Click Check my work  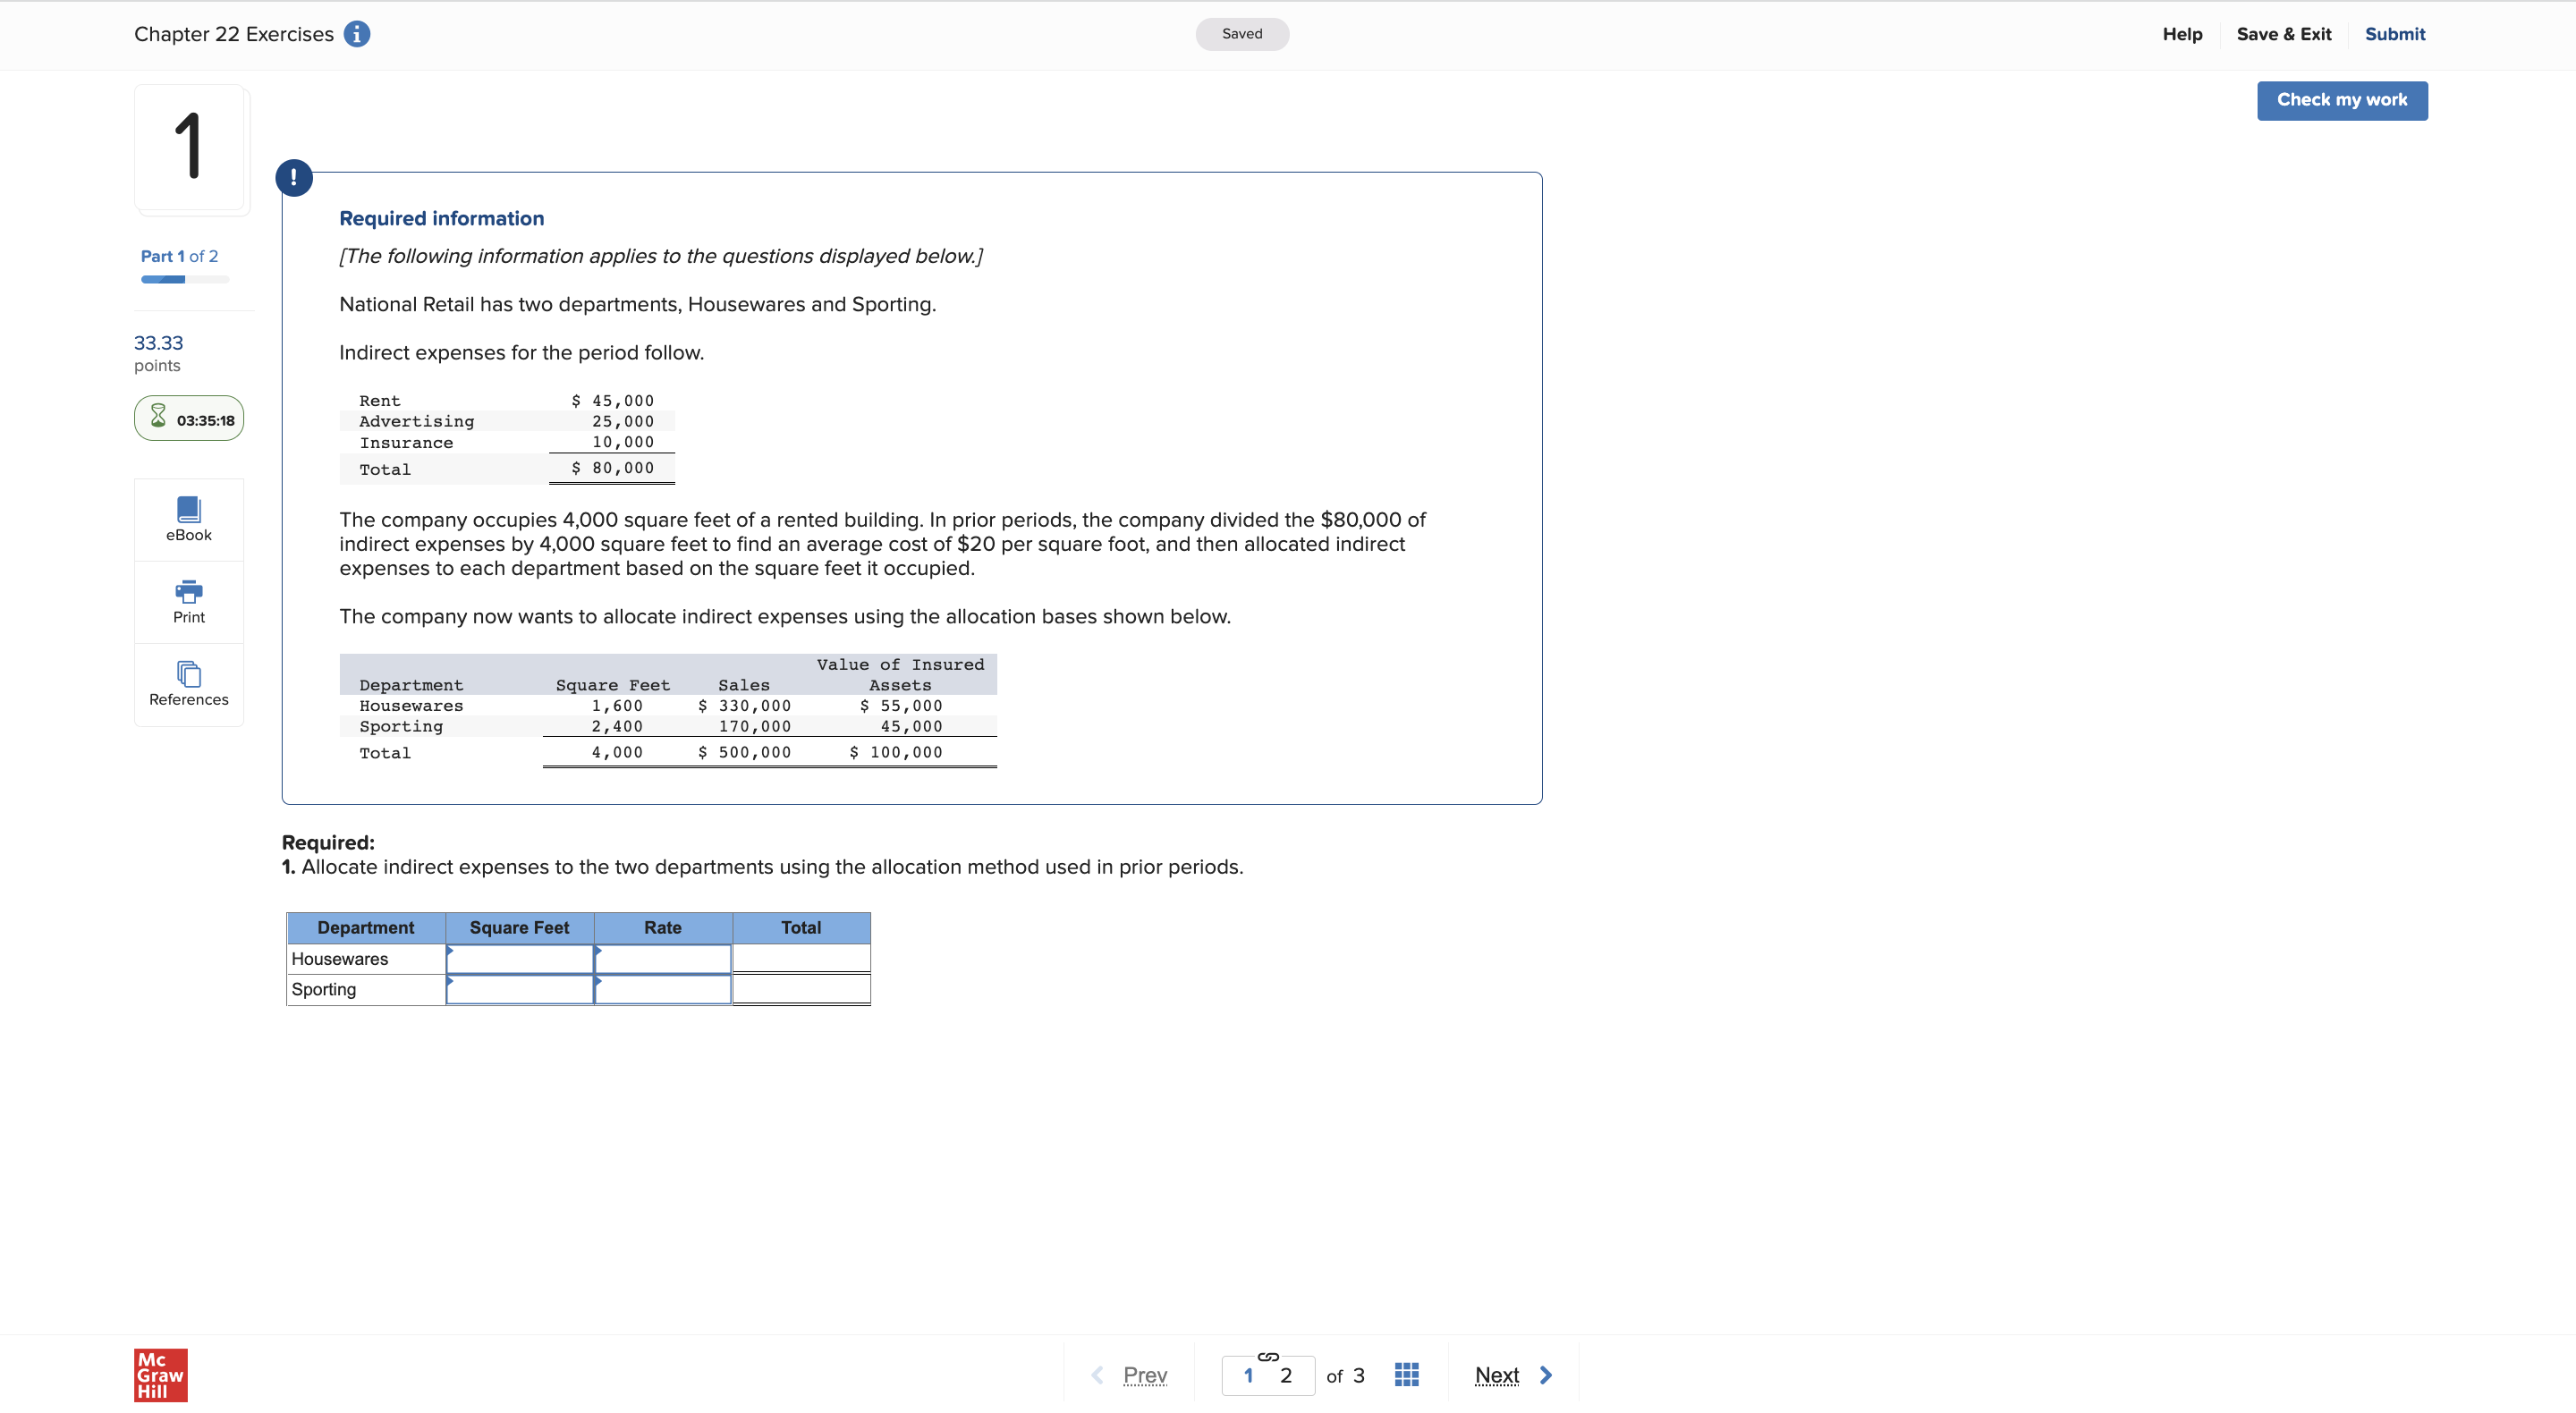click(x=2342, y=100)
